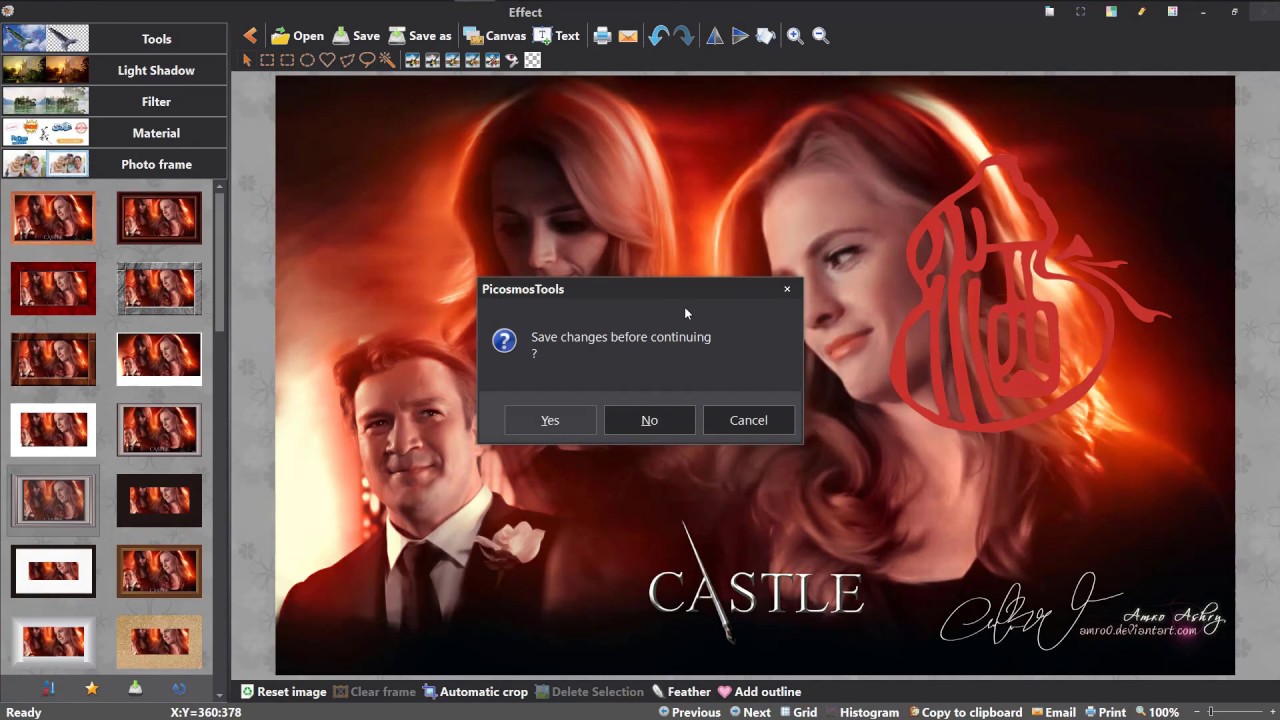Select the lasso selection tool

point(367,60)
